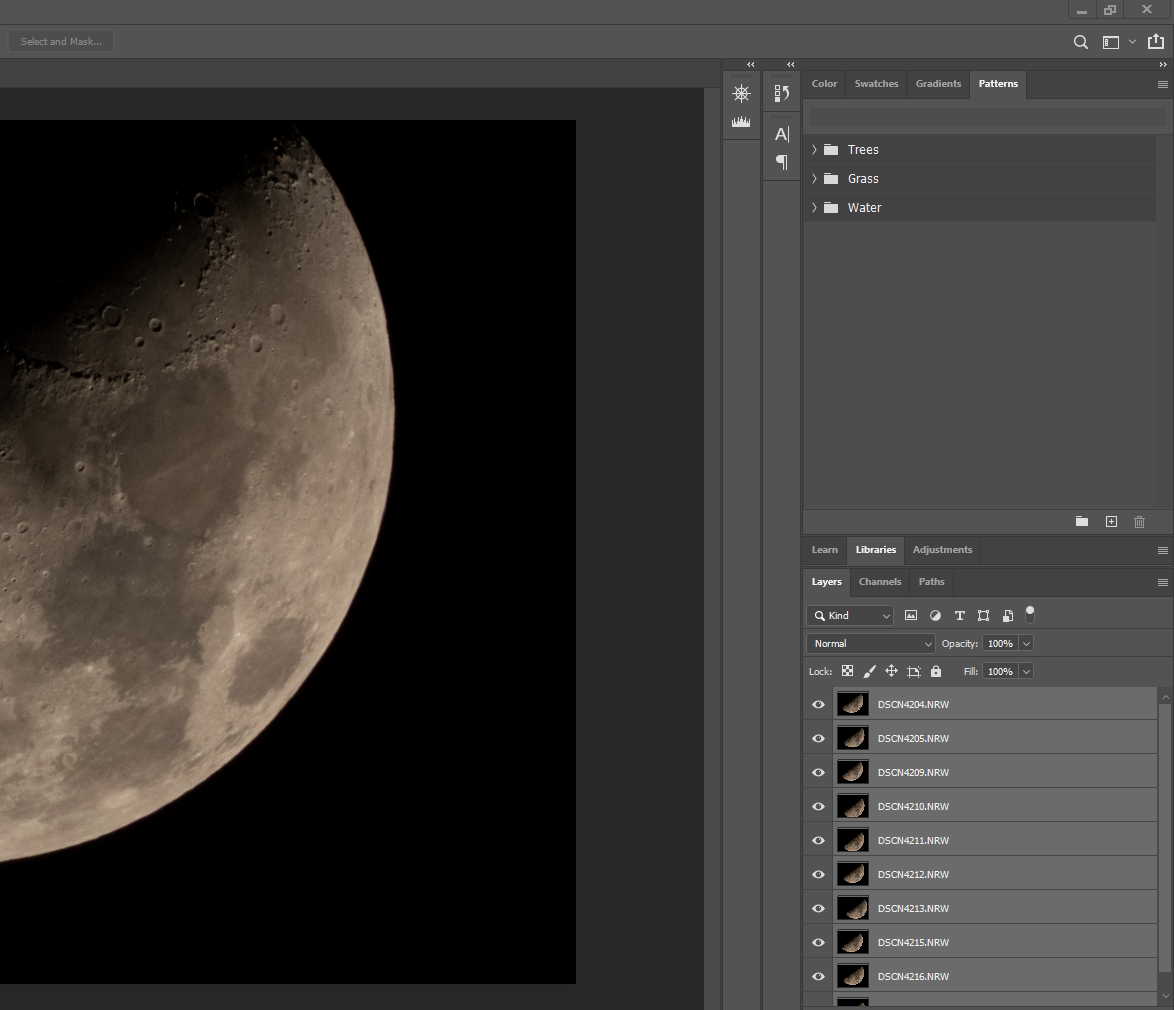Filter for adjustment layers in Layers panel
Screen dimensions: 1174x1010
[x=934, y=615]
